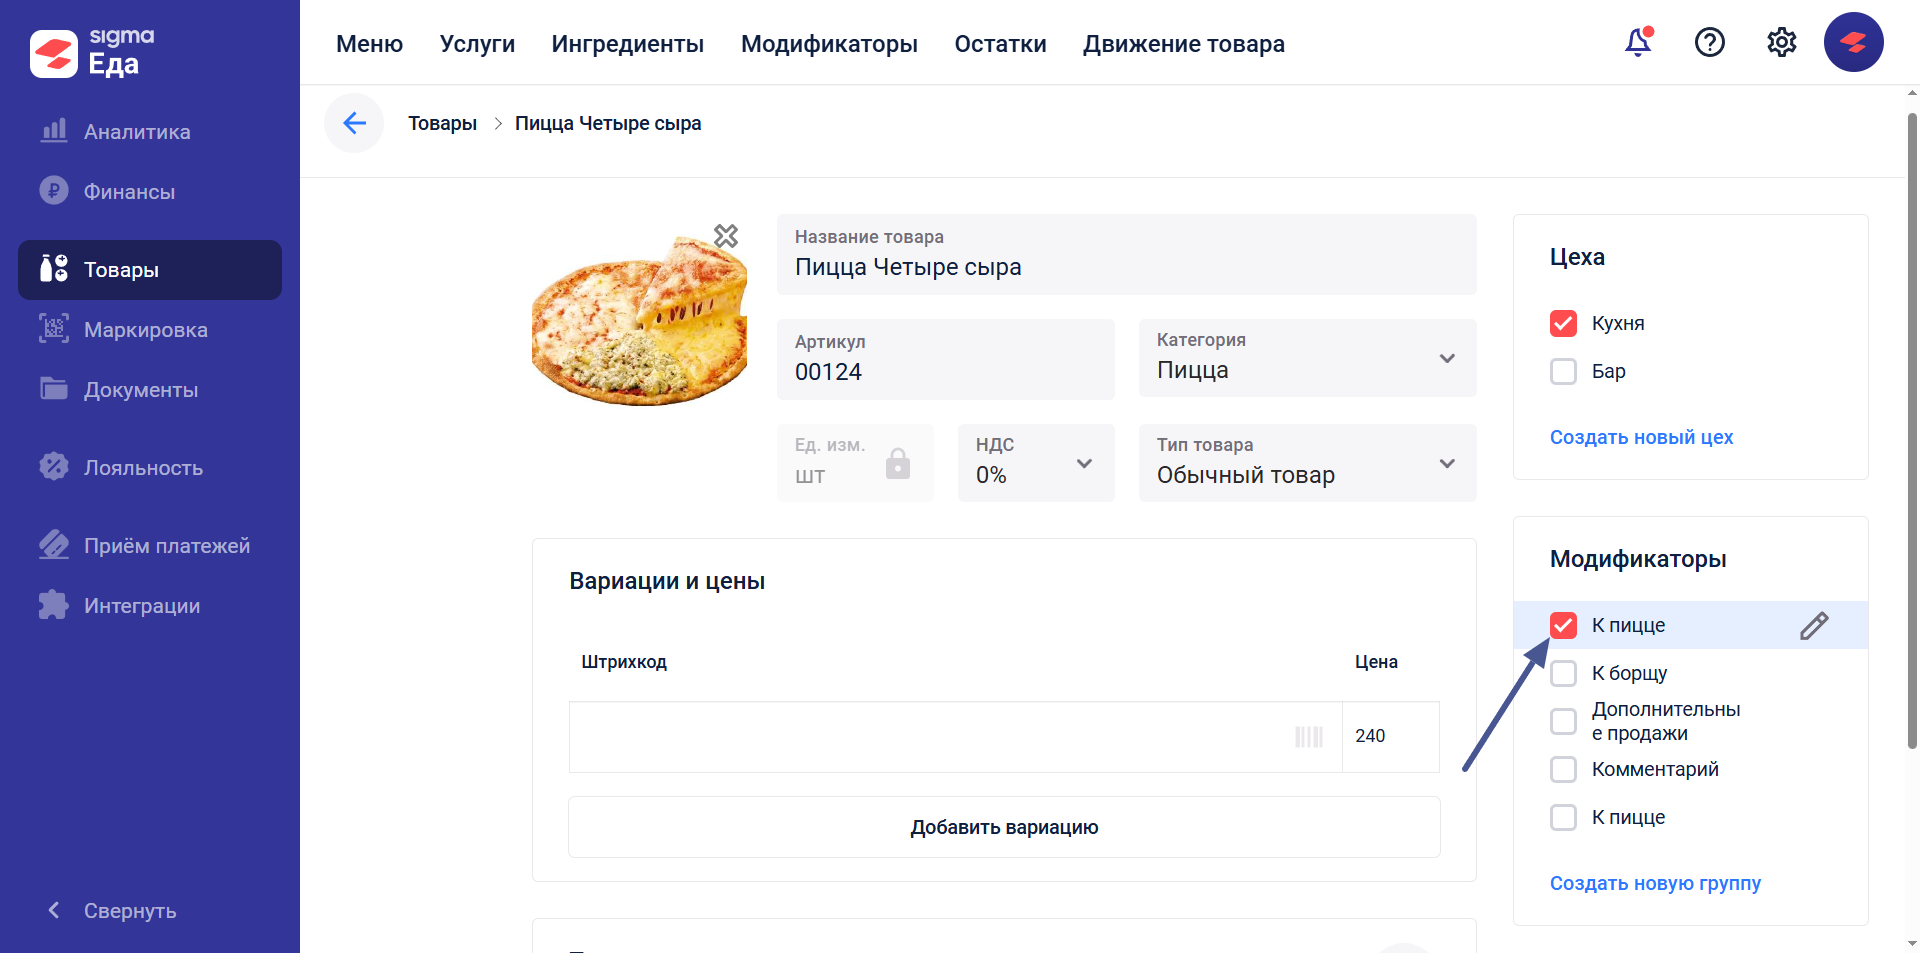Edit the К пицце modifier with the pencil
This screenshot has width=1920, height=953.
click(x=1814, y=626)
